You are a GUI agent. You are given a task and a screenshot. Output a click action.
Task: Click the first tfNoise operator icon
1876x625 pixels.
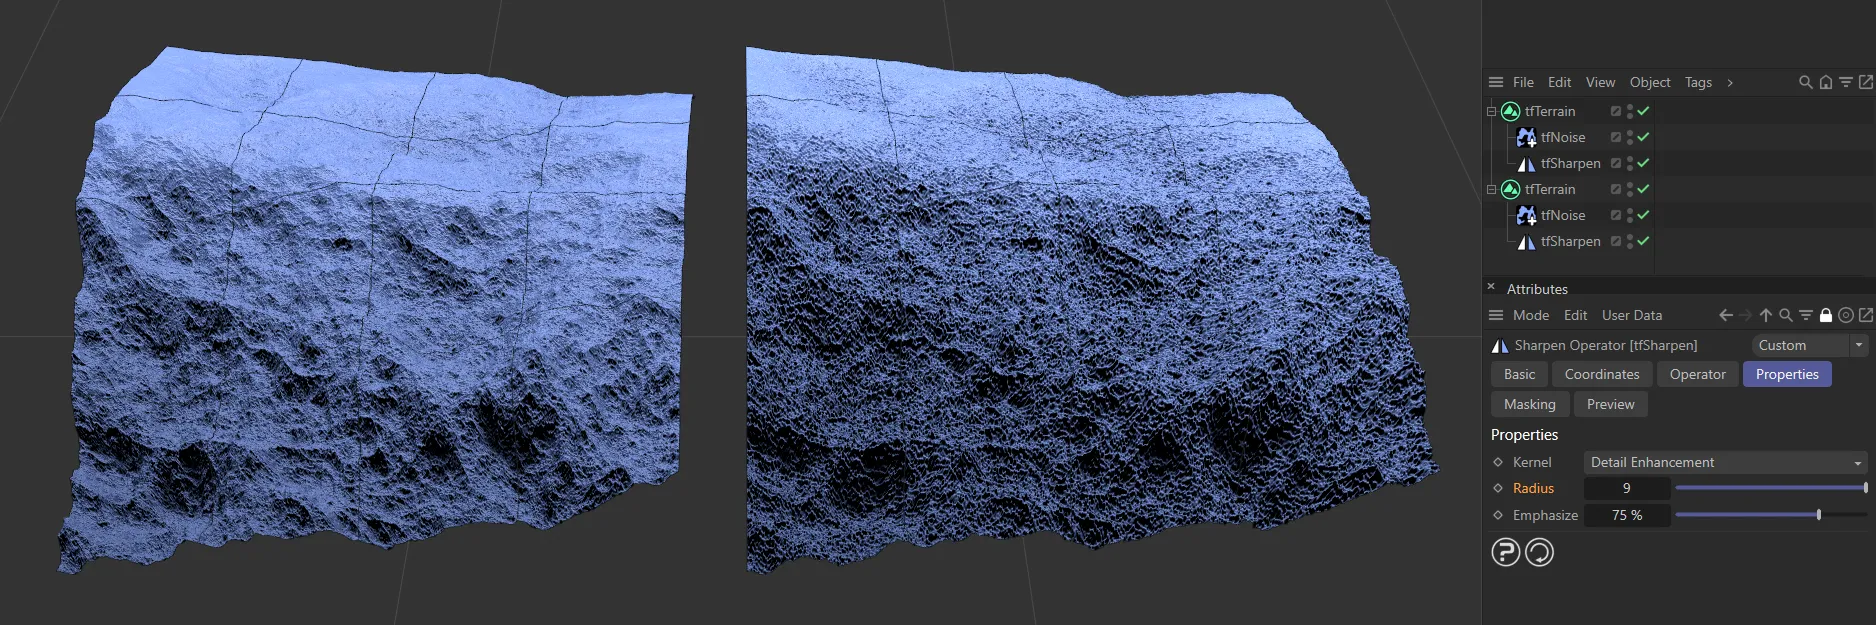1526,137
